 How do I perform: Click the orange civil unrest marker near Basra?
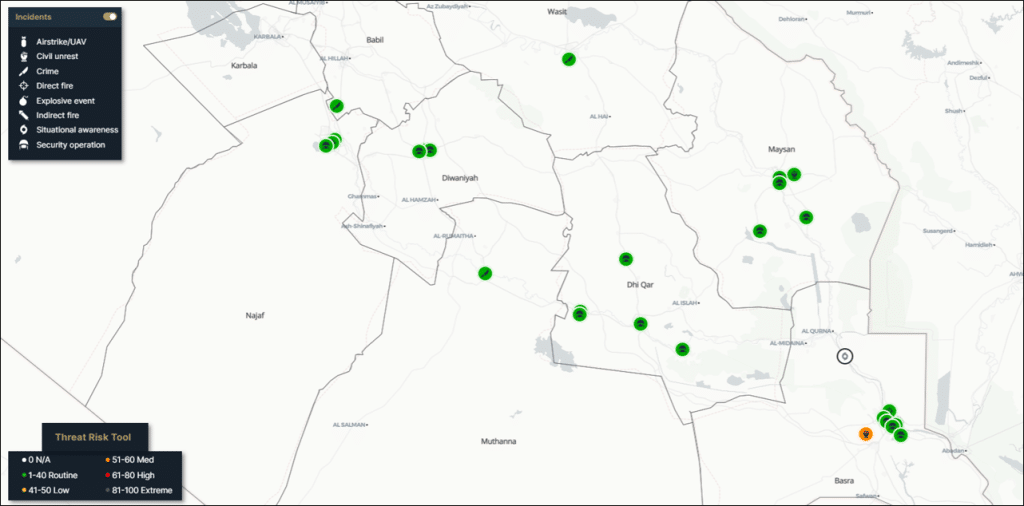click(x=866, y=434)
